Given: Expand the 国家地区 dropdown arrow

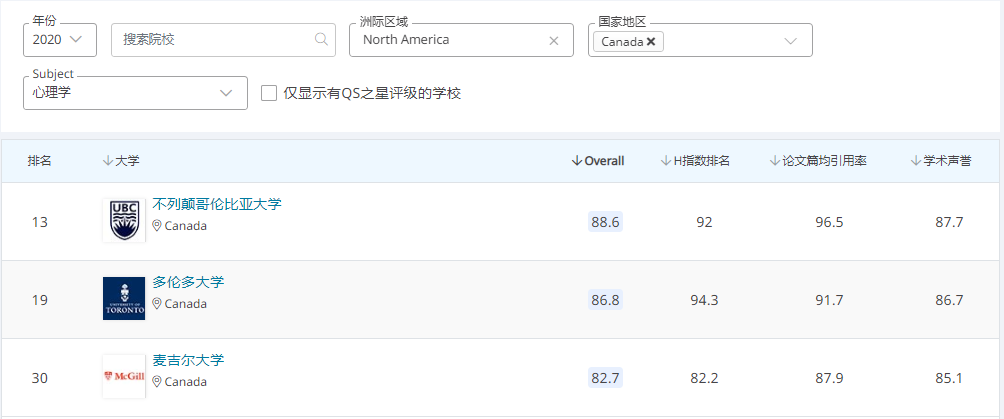Looking at the screenshot, I should coord(790,41).
